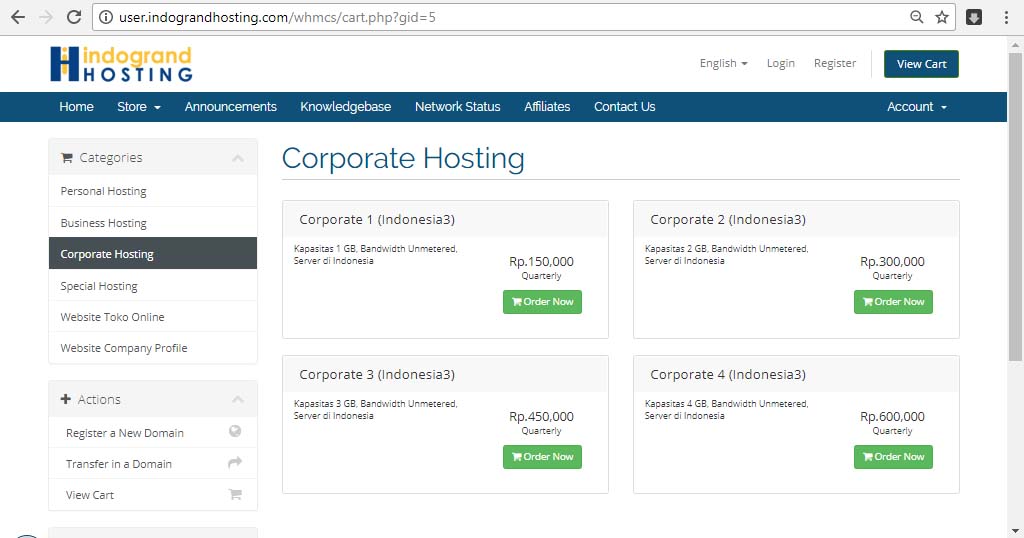
Task: Click the address bar URL field
Action: pyautogui.click(x=500, y=17)
